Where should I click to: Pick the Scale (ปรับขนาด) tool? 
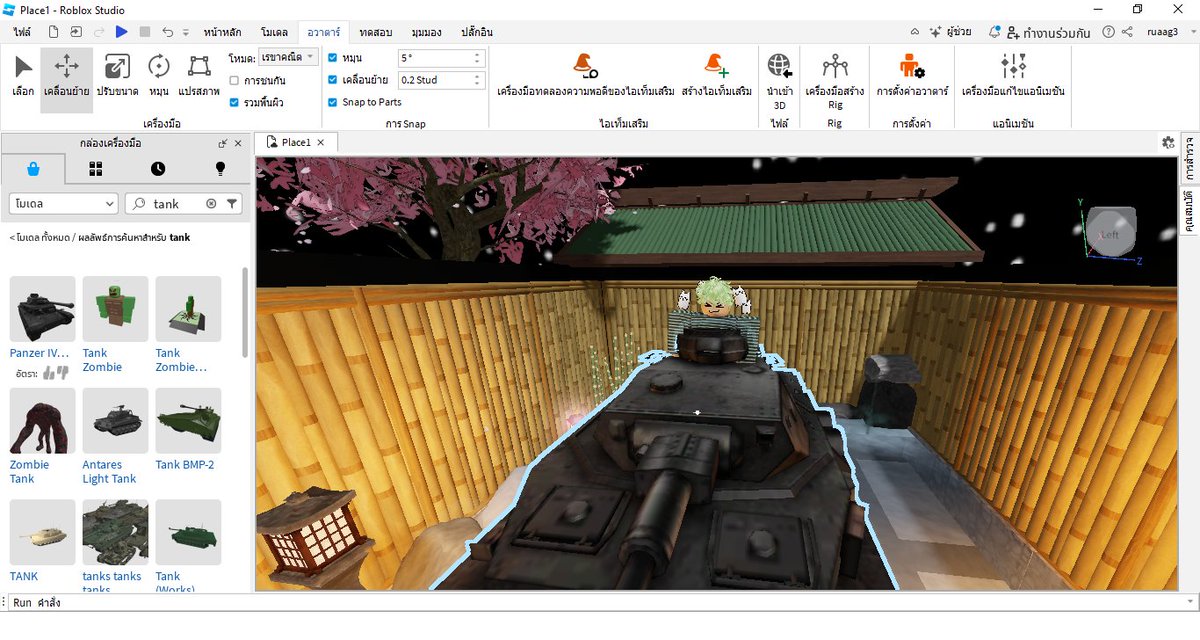click(x=117, y=75)
